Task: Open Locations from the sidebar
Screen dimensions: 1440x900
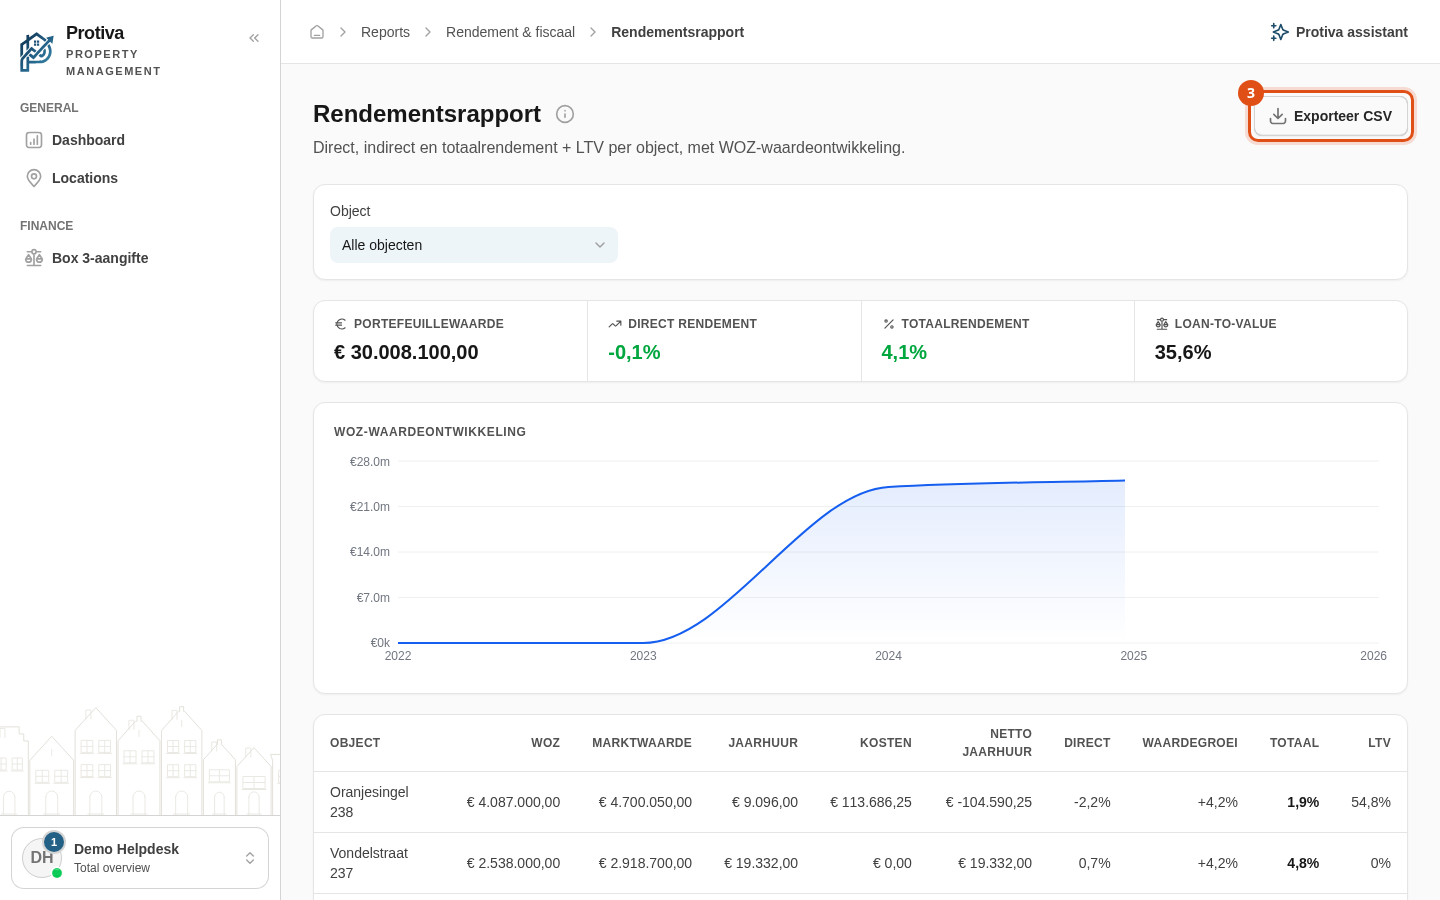Action: pyautogui.click(x=140, y=178)
